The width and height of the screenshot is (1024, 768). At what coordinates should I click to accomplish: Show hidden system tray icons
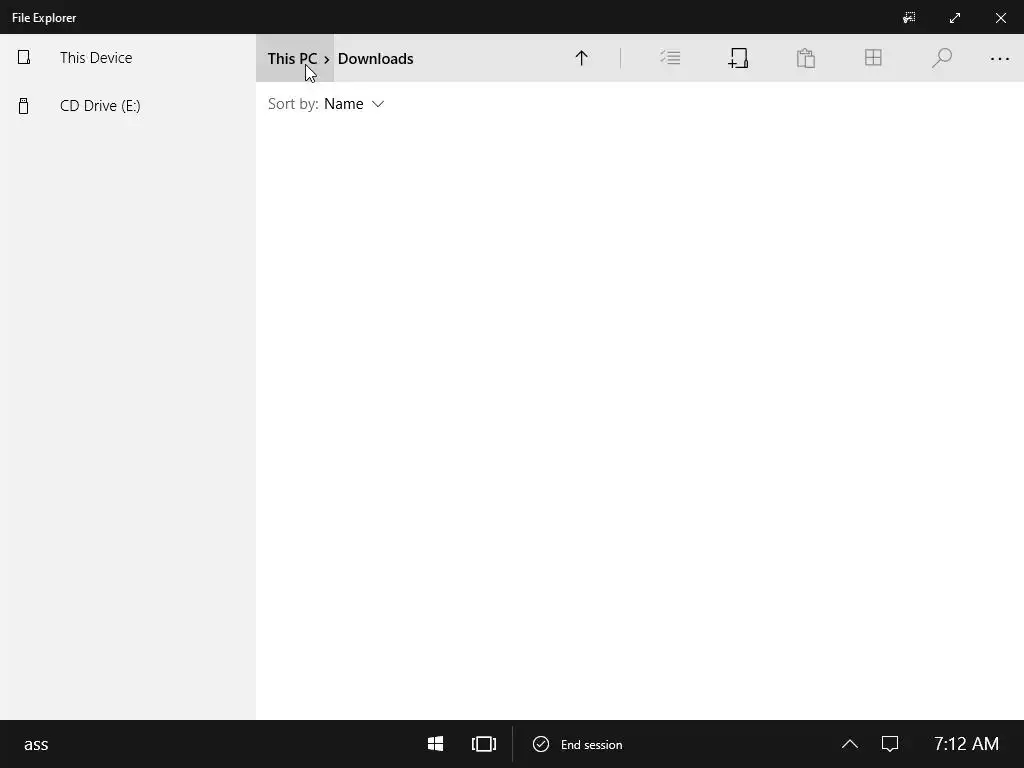tap(850, 744)
